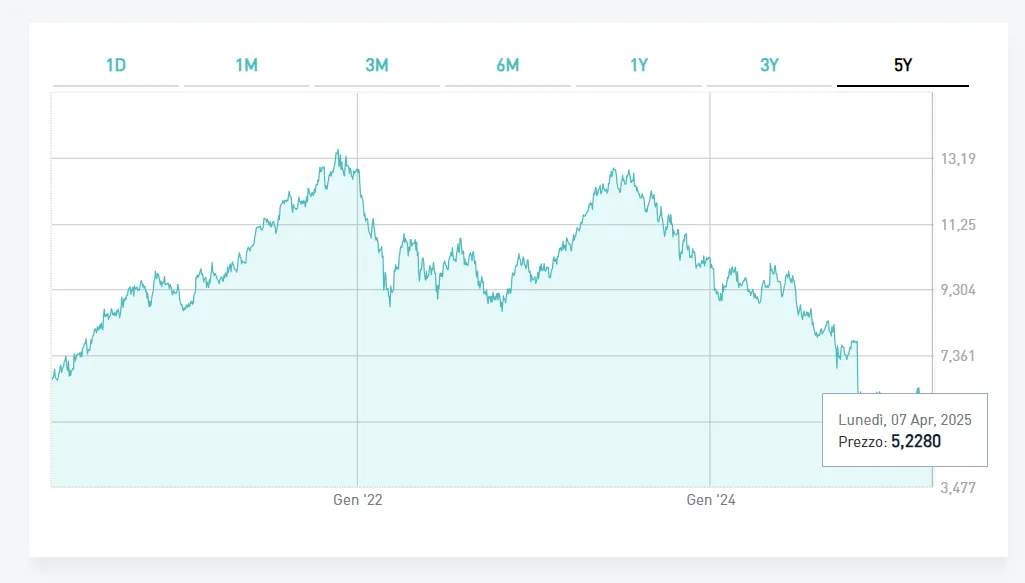Click the Gen '22 date label
Screen dimensions: 1025x583
point(358,500)
